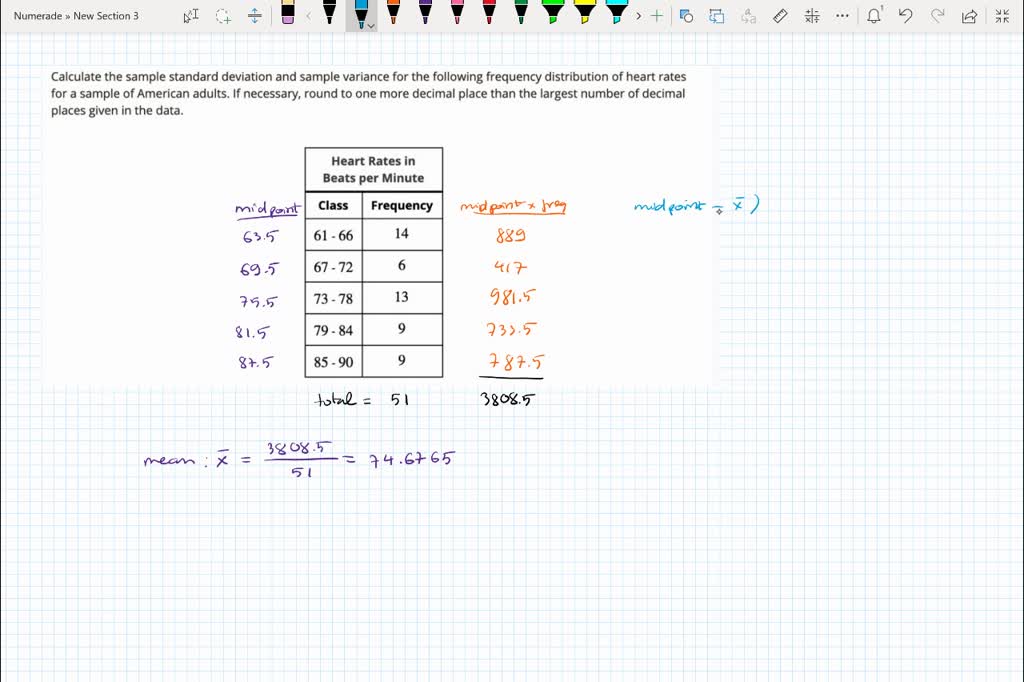Click the orange 'midpoint x freq' heading
Image resolution: width=1024 pixels, height=682 pixels.
(513, 206)
